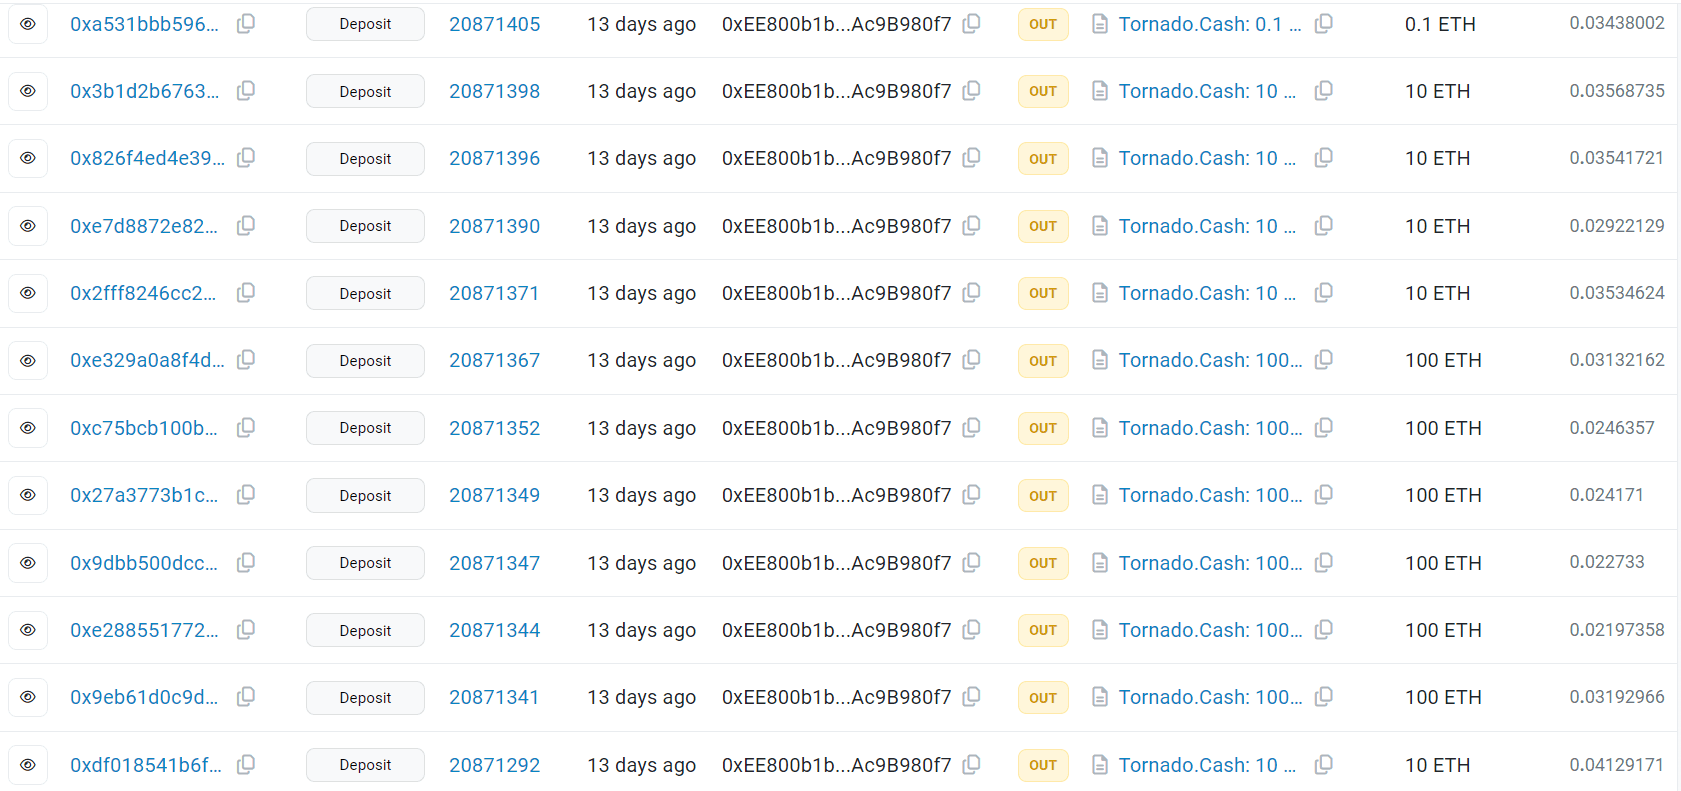Open transaction 0xe7d8872e82 details
This screenshot has width=1681, height=791.
(x=144, y=226)
